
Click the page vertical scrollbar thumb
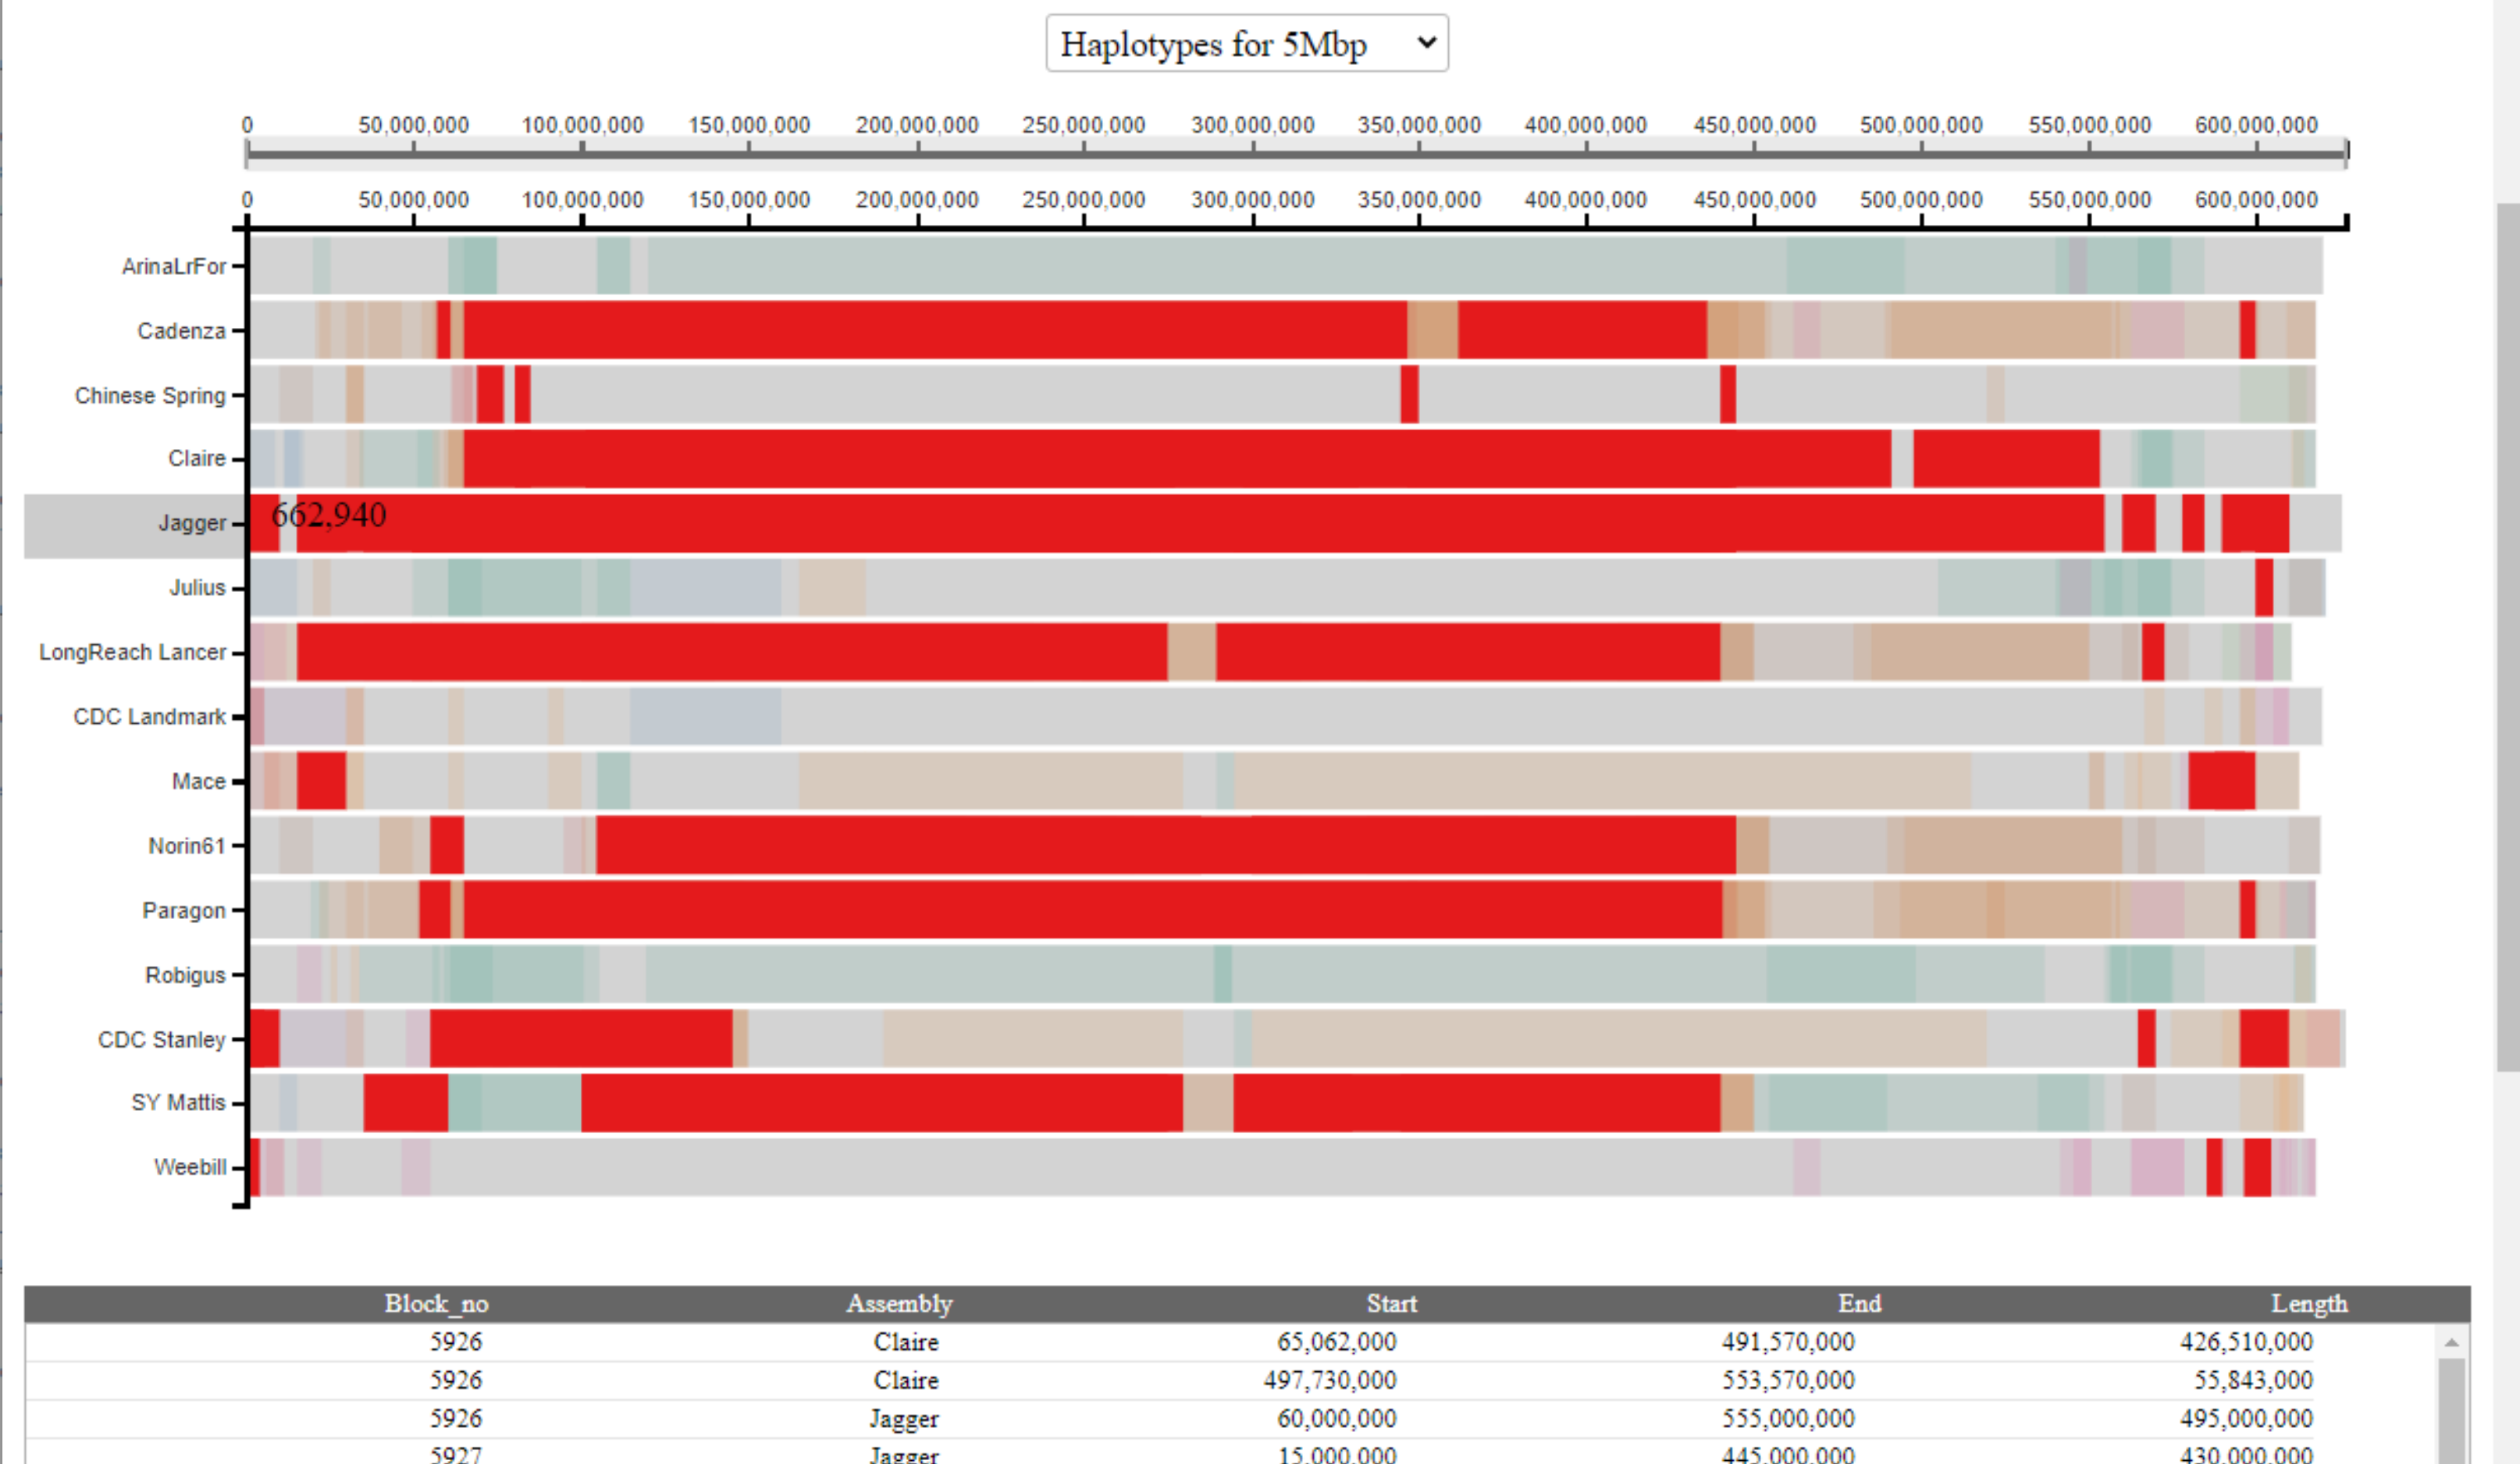tap(2507, 636)
